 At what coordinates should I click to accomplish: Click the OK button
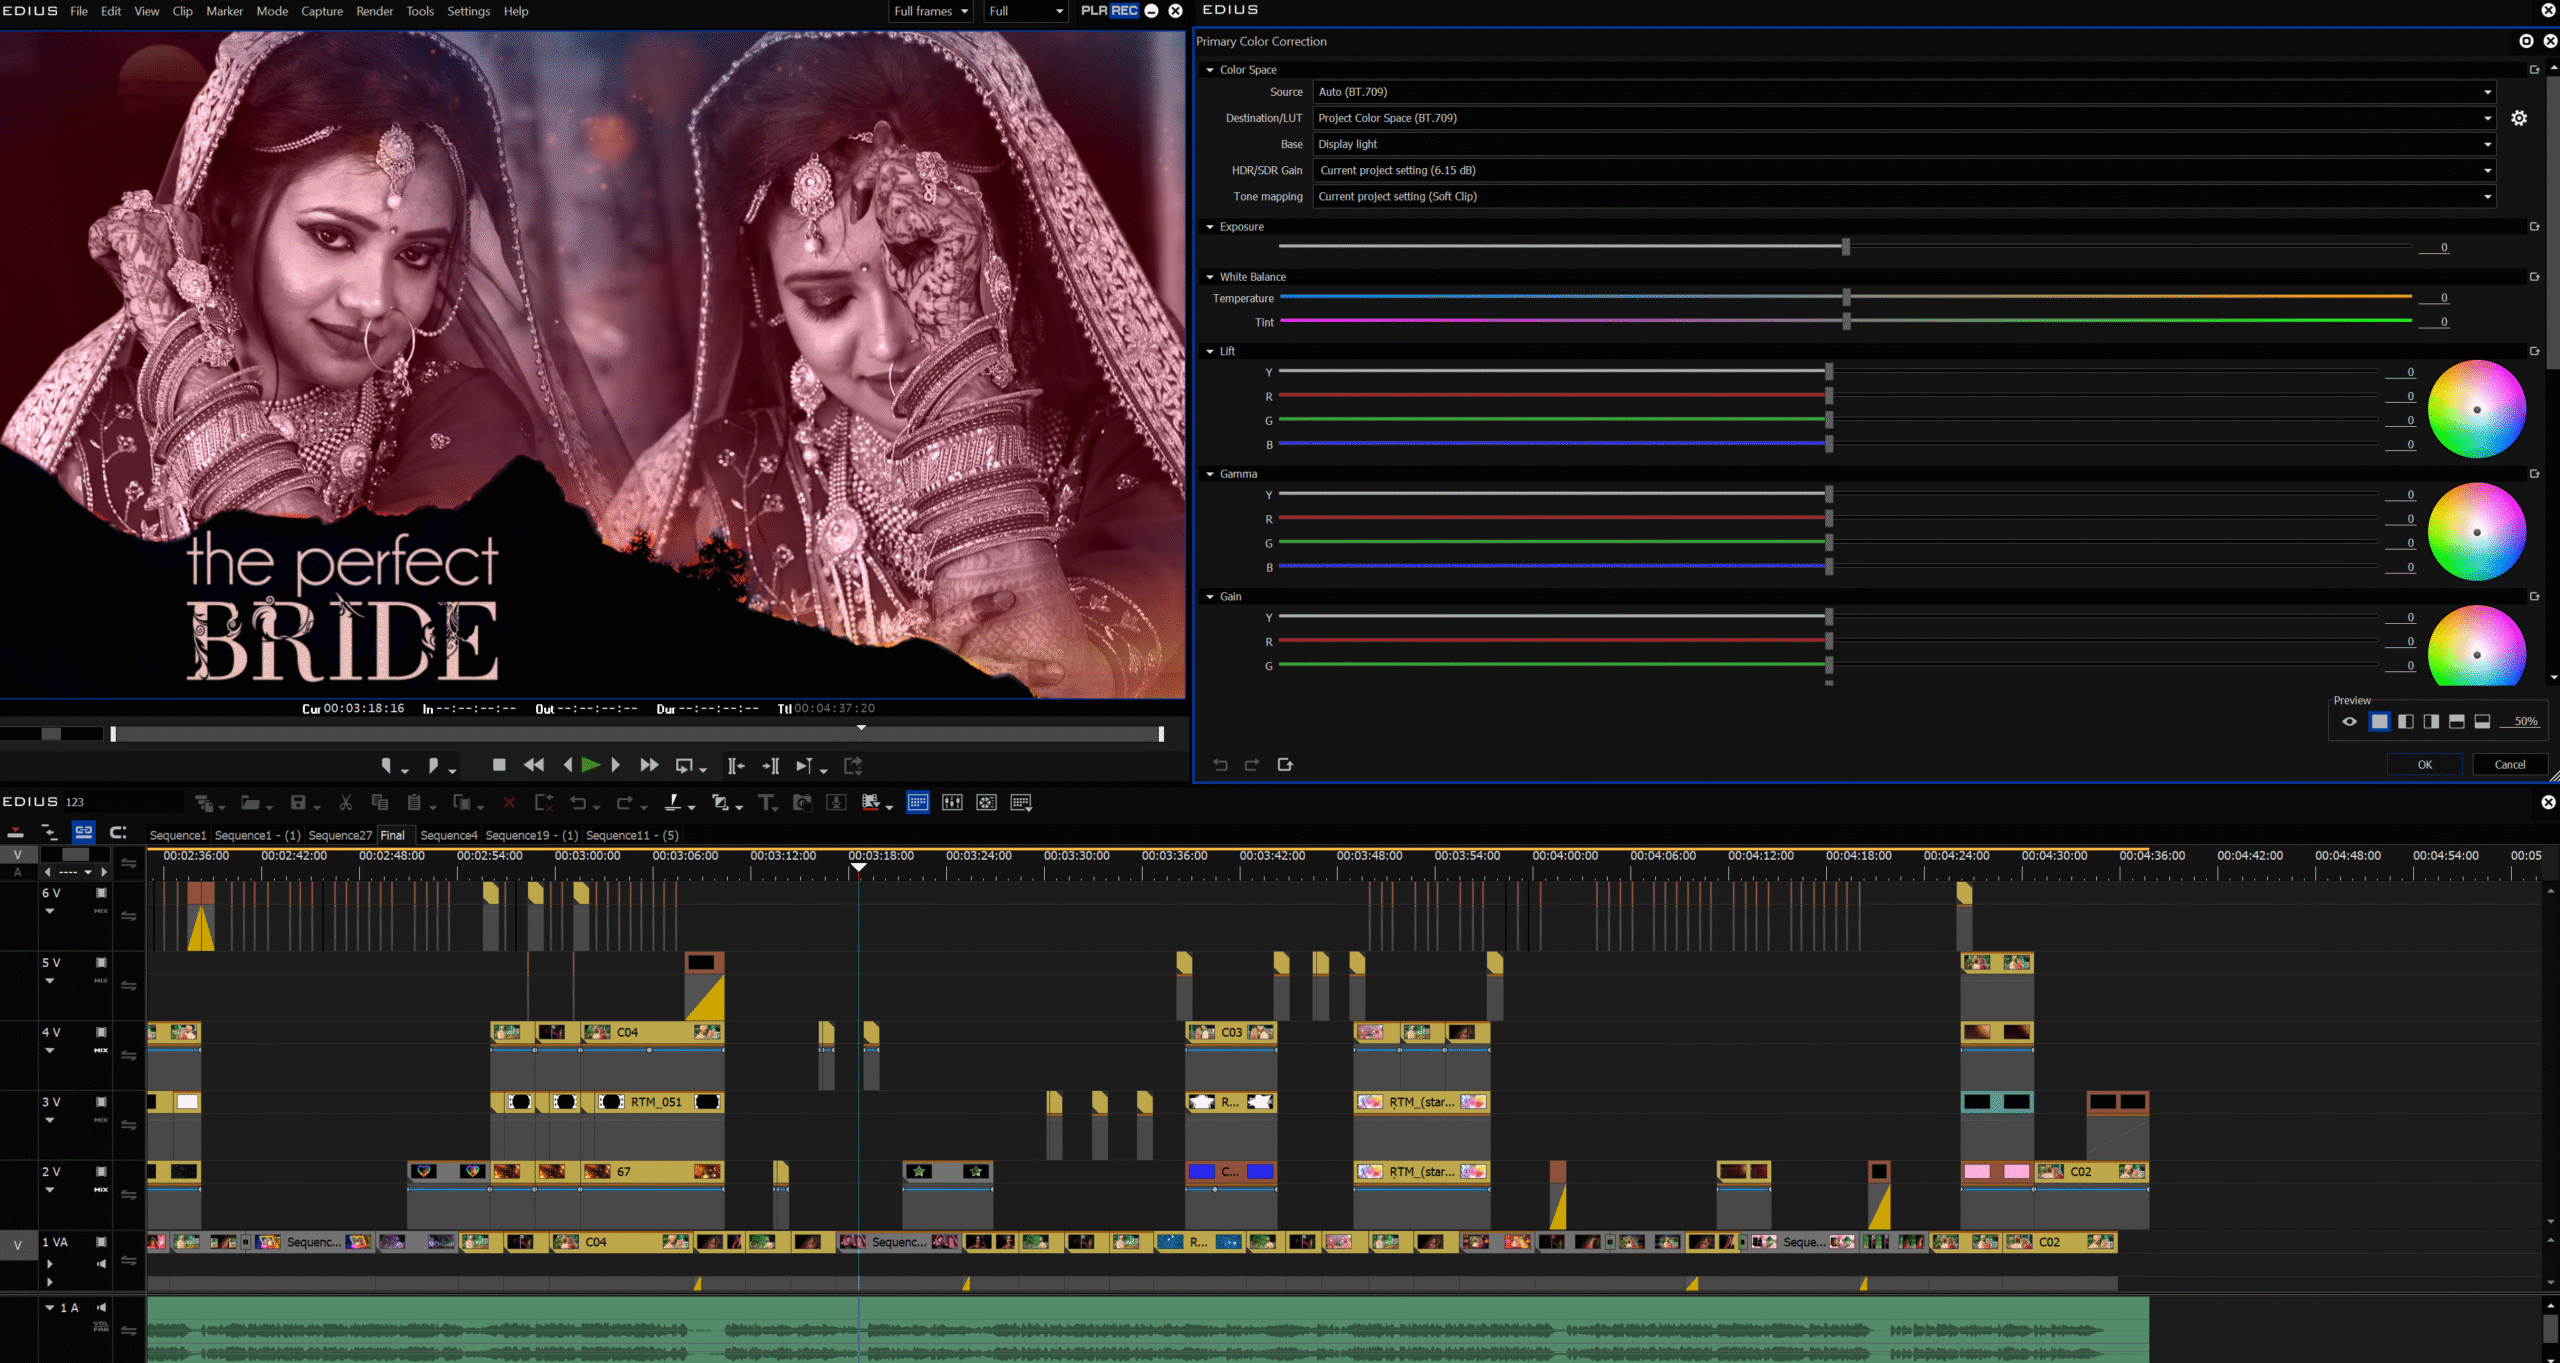click(2424, 765)
